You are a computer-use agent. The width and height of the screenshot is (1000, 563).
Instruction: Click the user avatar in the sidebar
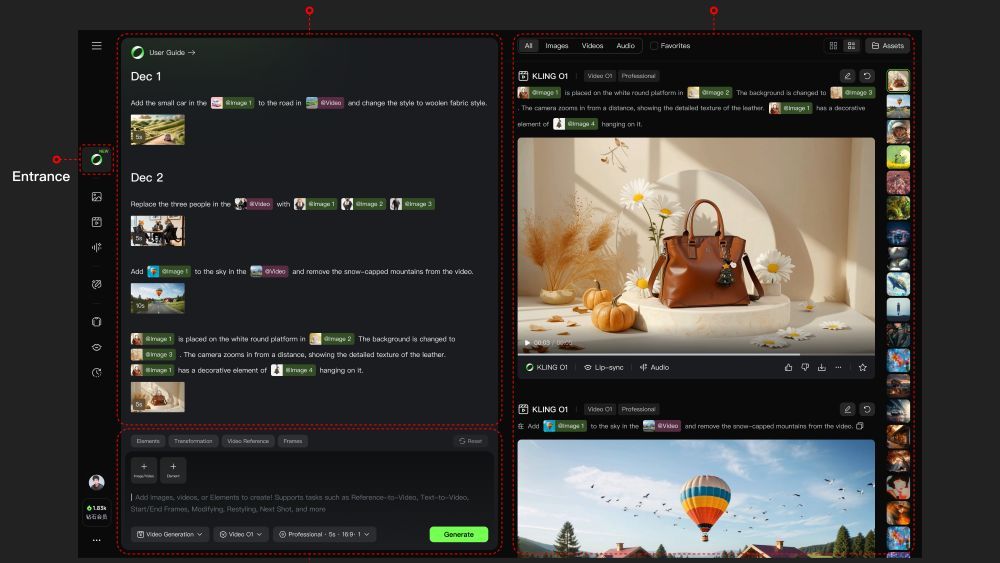[x=96, y=482]
